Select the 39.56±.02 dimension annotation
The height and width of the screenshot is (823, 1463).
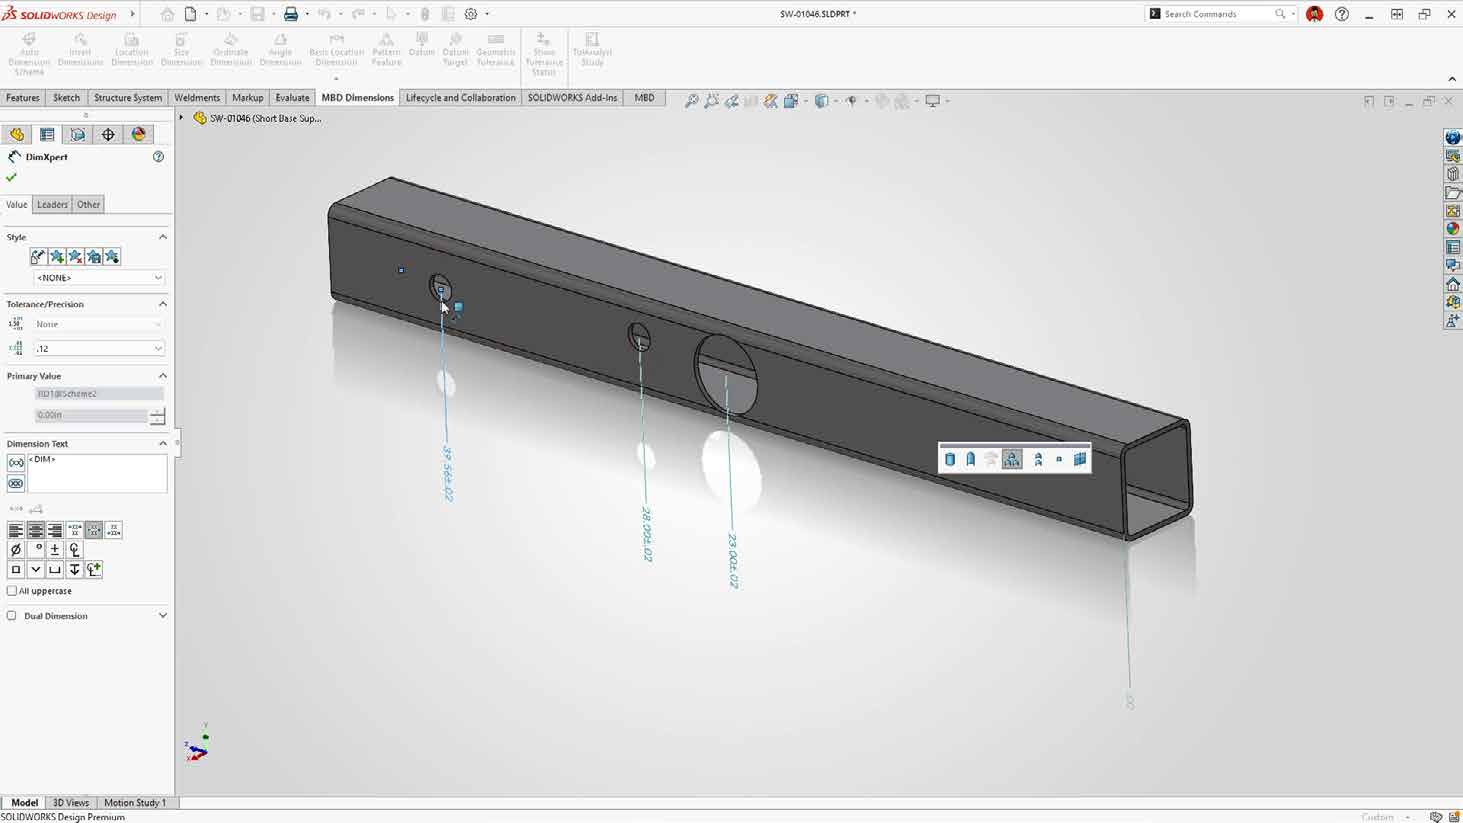coord(448,473)
